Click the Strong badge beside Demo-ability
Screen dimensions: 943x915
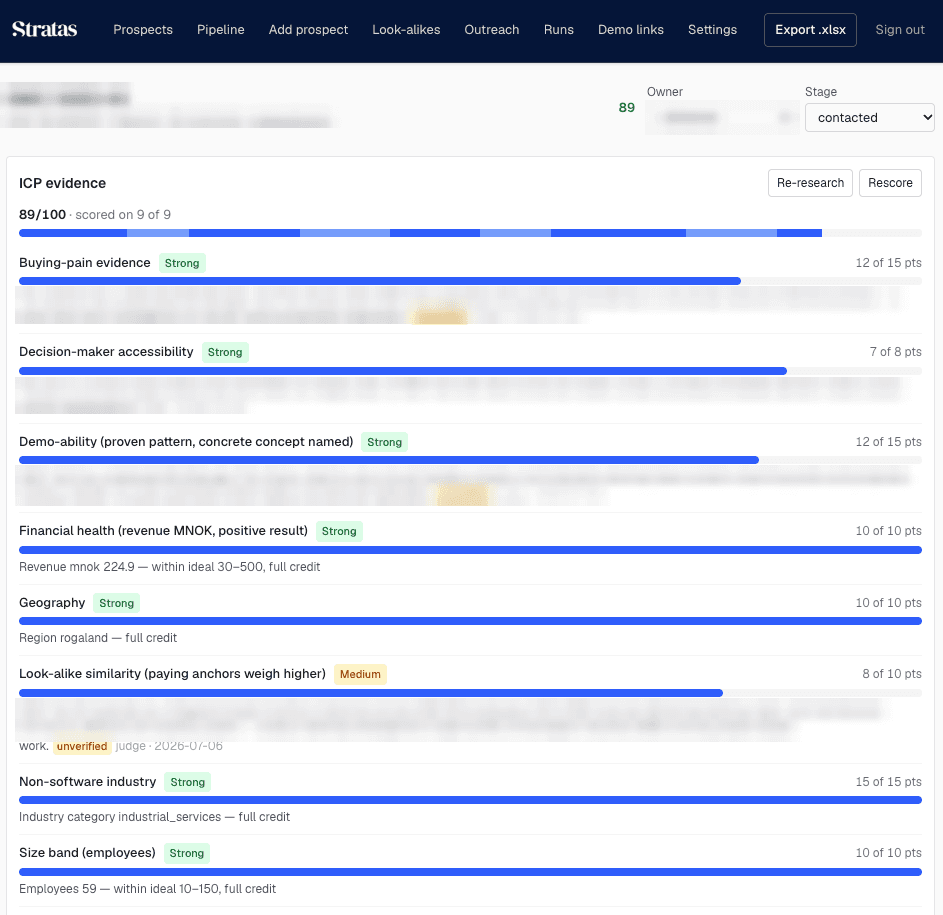pyautogui.click(x=384, y=442)
